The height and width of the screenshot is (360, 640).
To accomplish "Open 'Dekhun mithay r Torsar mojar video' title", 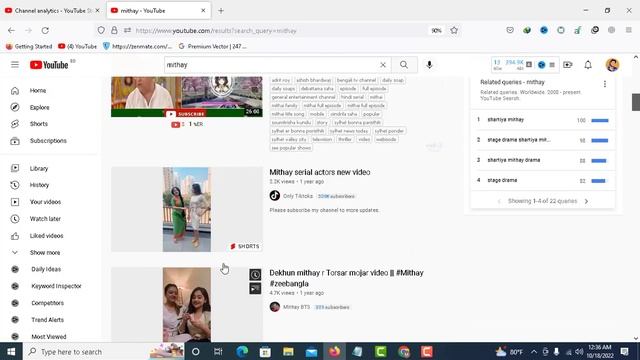I will pyautogui.click(x=346, y=278).
